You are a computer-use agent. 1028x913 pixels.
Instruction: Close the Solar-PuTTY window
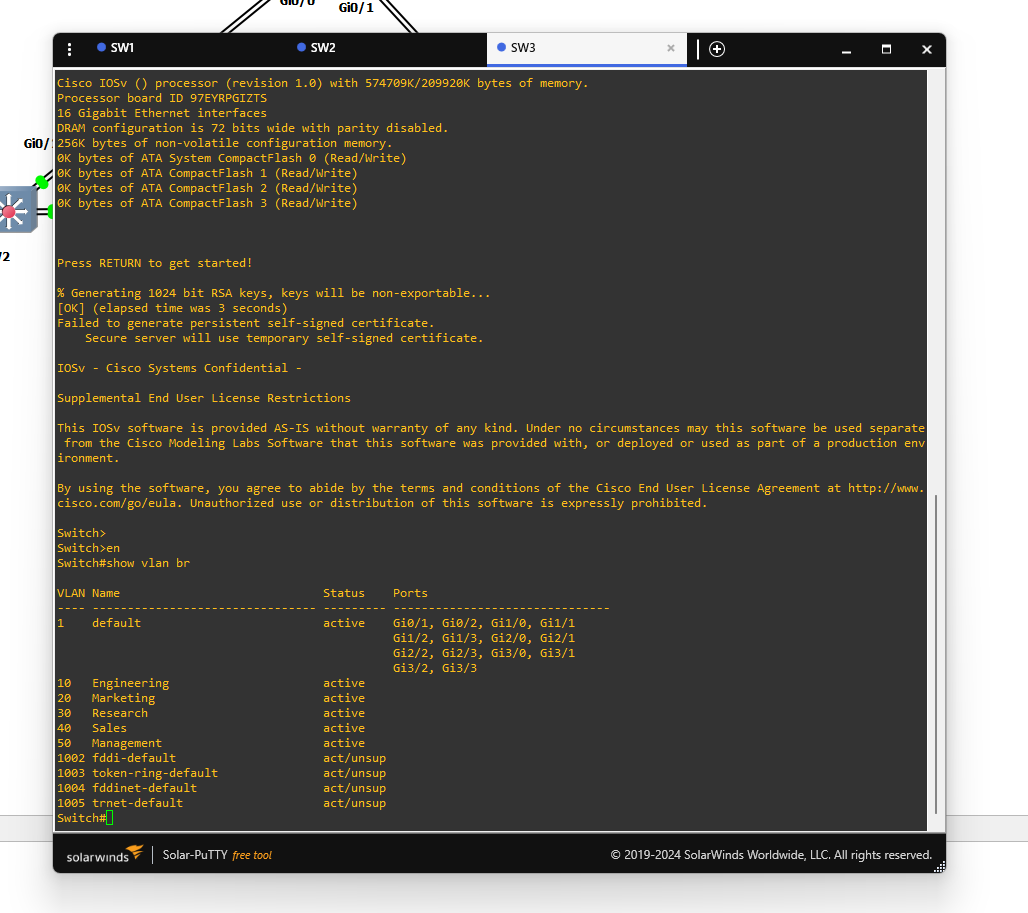click(926, 49)
